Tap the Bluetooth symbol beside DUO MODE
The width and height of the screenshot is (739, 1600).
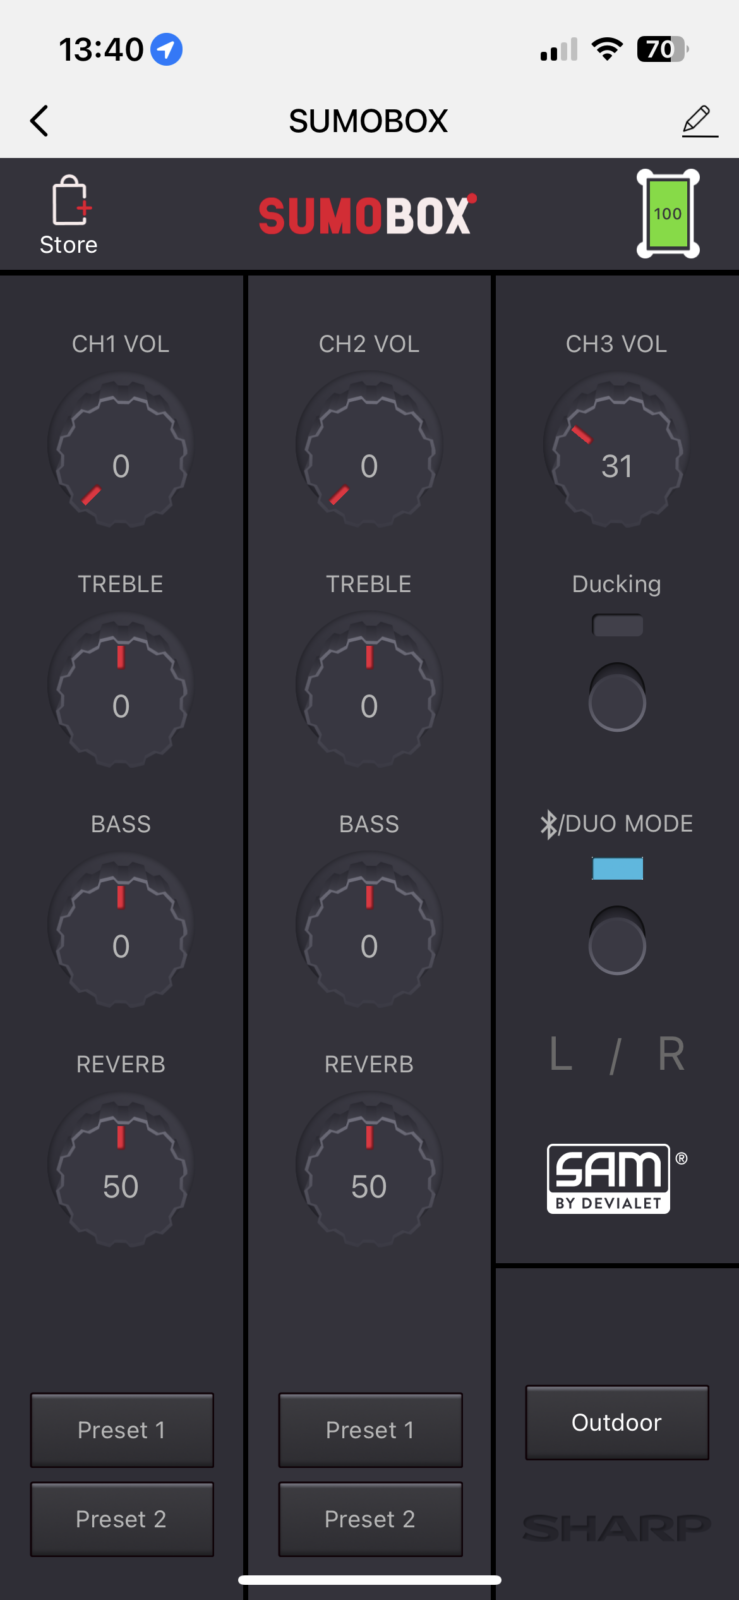(x=548, y=824)
